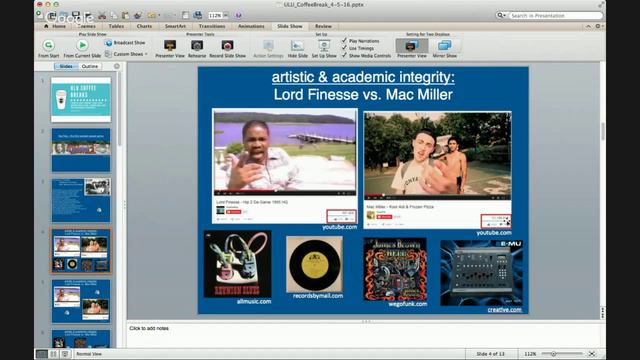Image resolution: width=640 pixels, height=360 pixels.
Task: Open the Themes tab
Action: coord(87,26)
